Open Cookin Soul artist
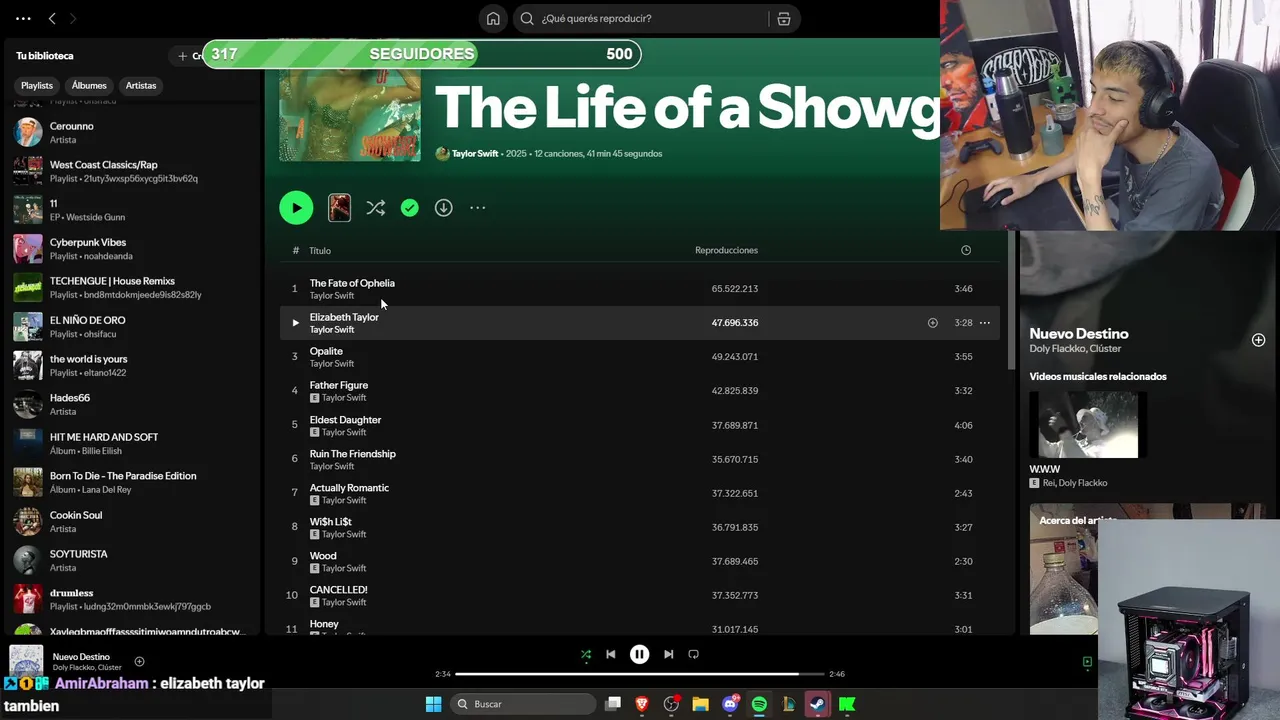 [134, 521]
